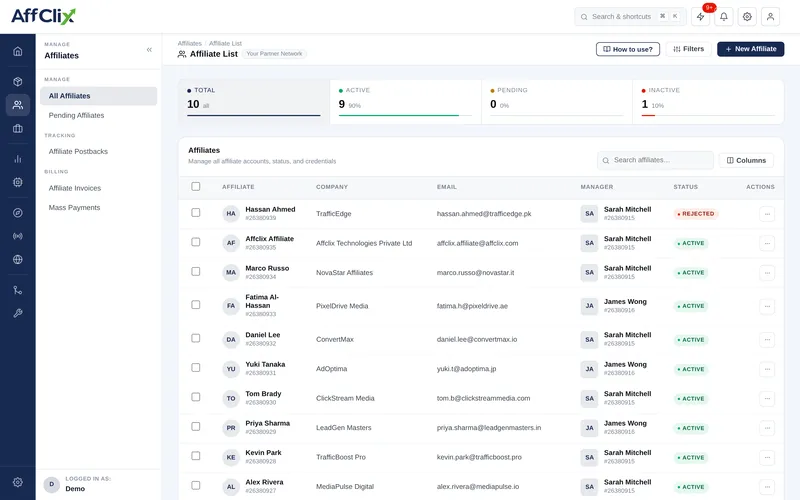Viewport: 800px width, 500px height.
Task: Open actions menu for Fatima Al-Hassan
Action: (767, 306)
